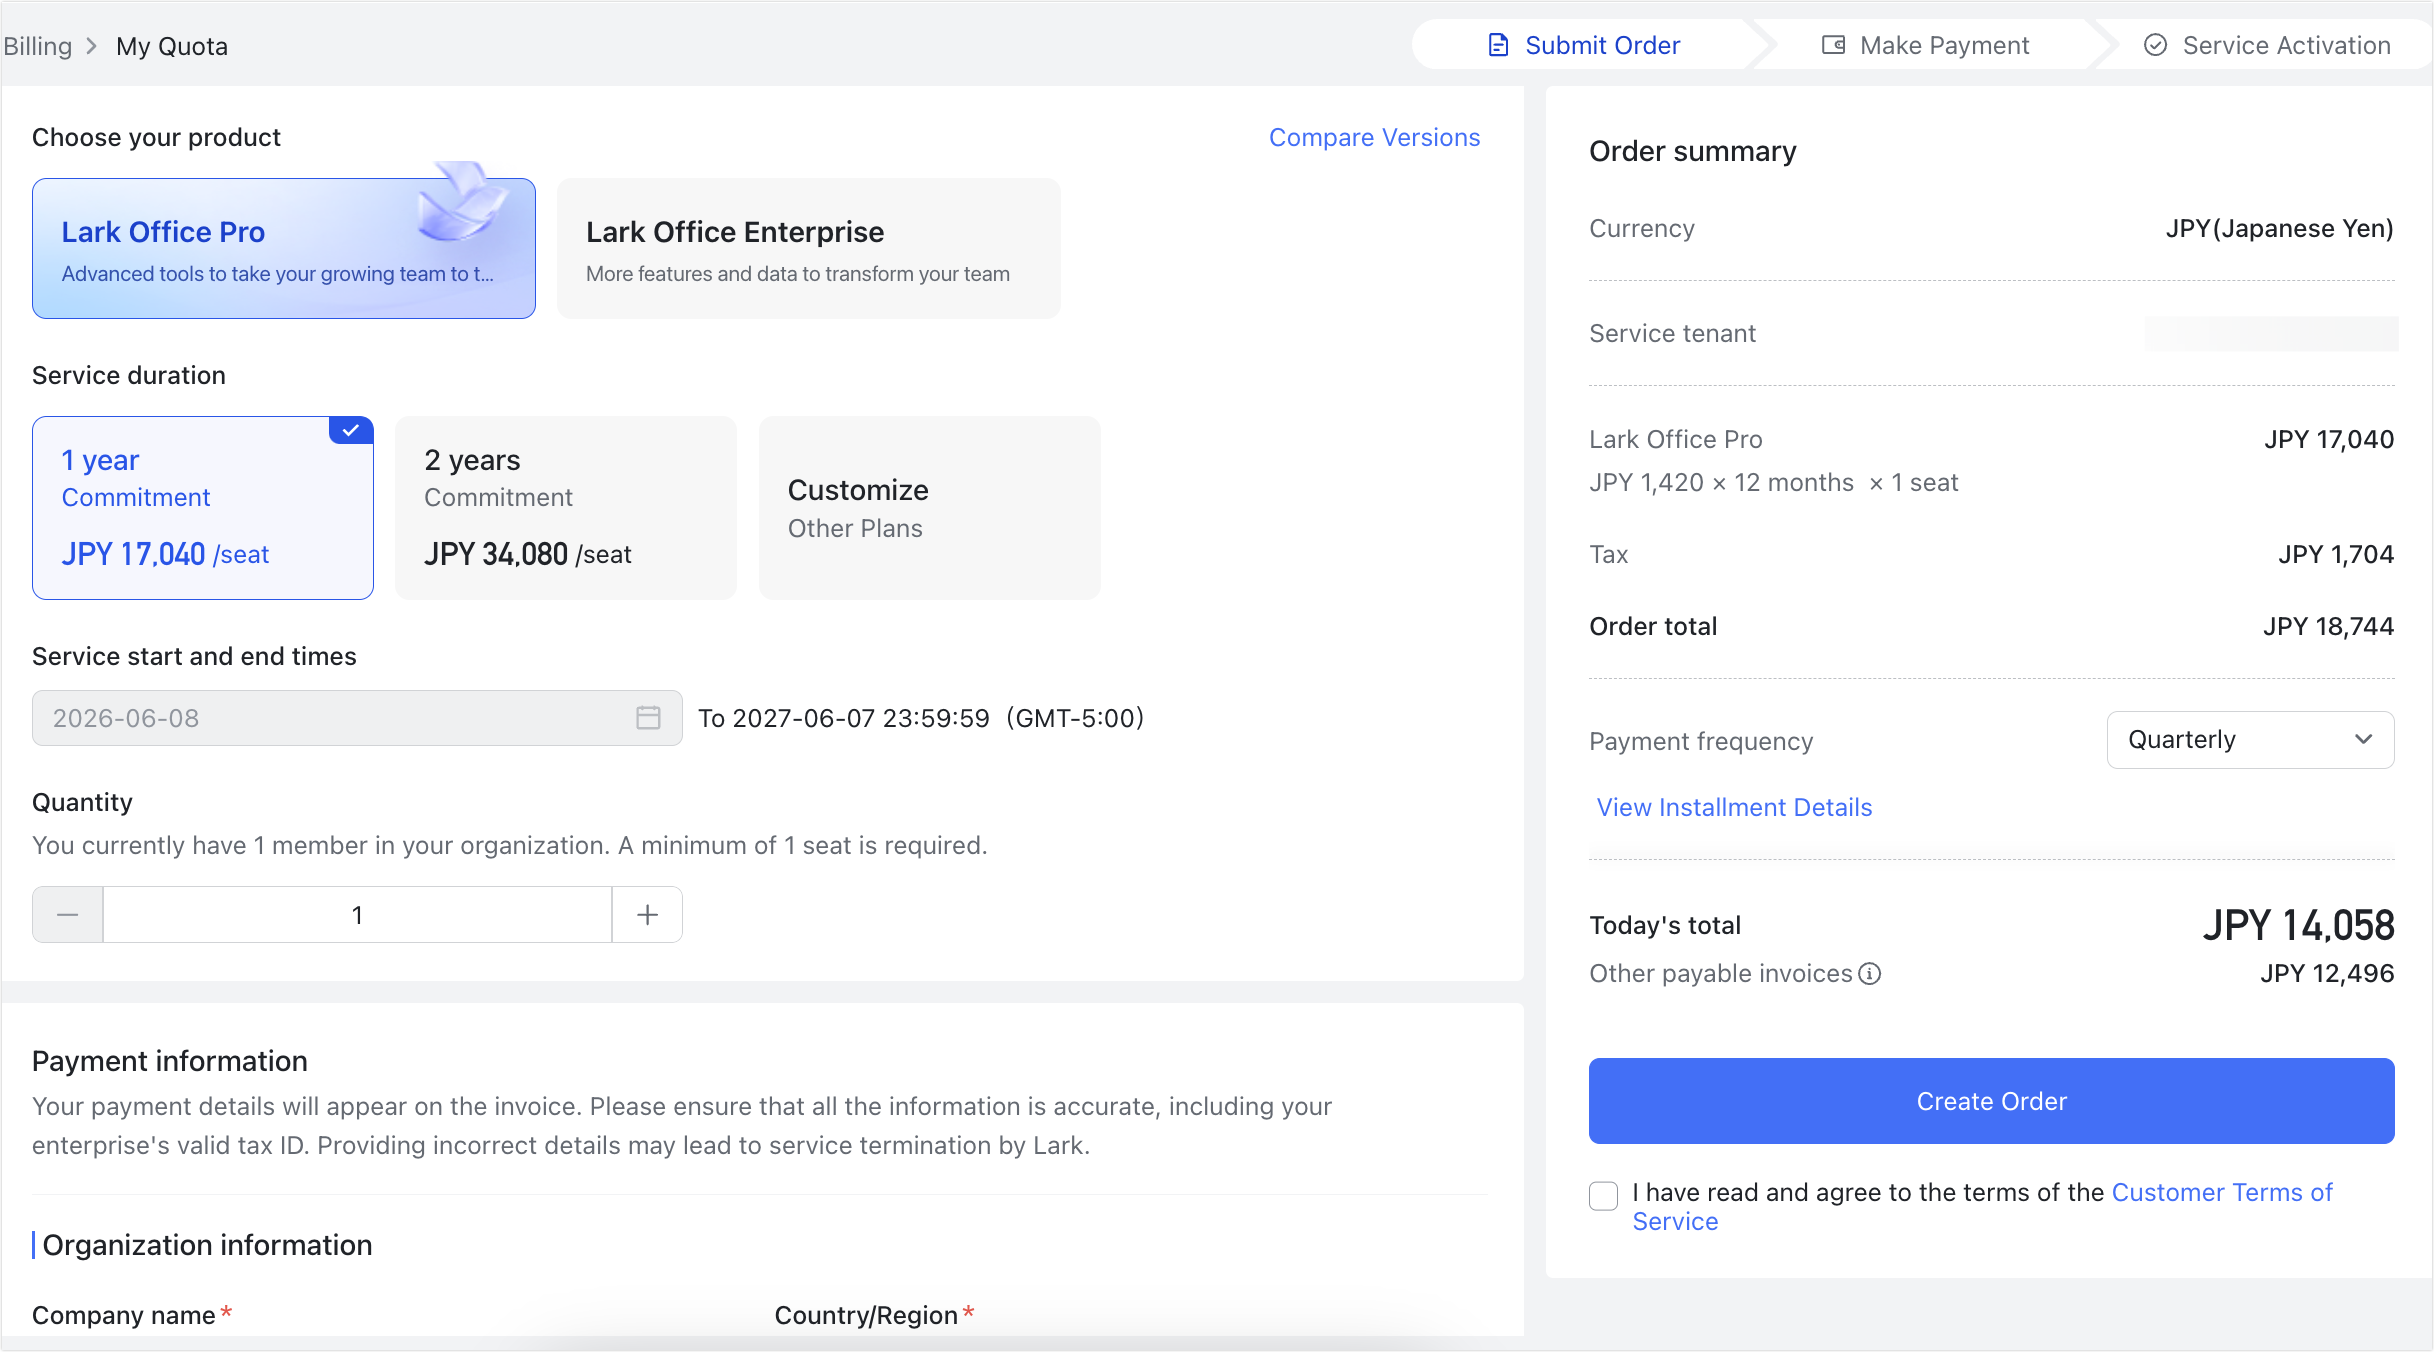Select the Lark Office Enterprise product card
Screen dimensions: 2434x1352
[x=808, y=248]
